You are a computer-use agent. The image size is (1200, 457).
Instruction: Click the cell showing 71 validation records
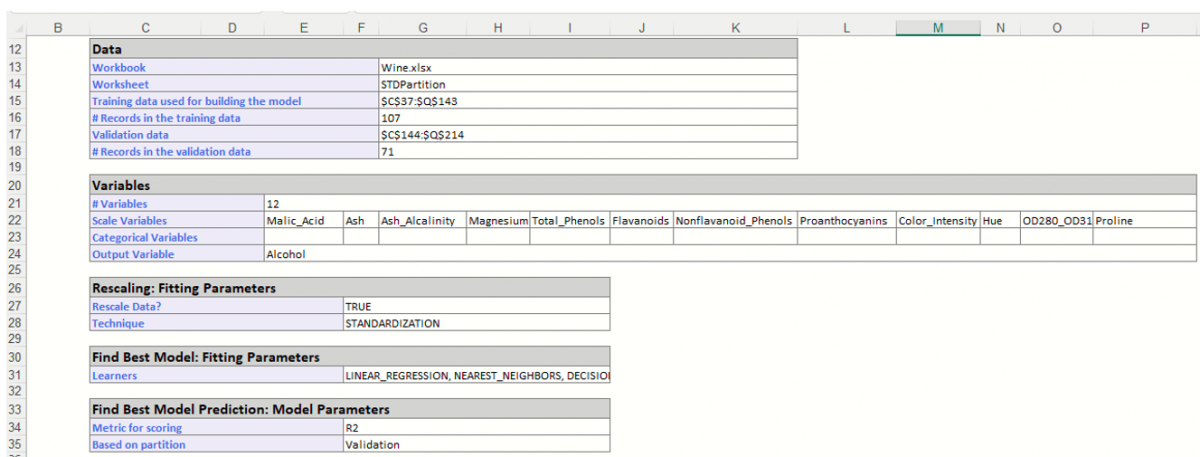point(587,152)
